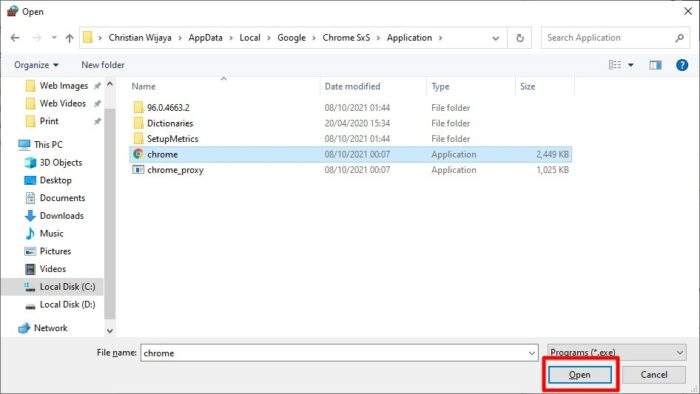Open the Programs (*.exe) file type dropdown
700x394 pixels.
pyautogui.click(x=617, y=353)
